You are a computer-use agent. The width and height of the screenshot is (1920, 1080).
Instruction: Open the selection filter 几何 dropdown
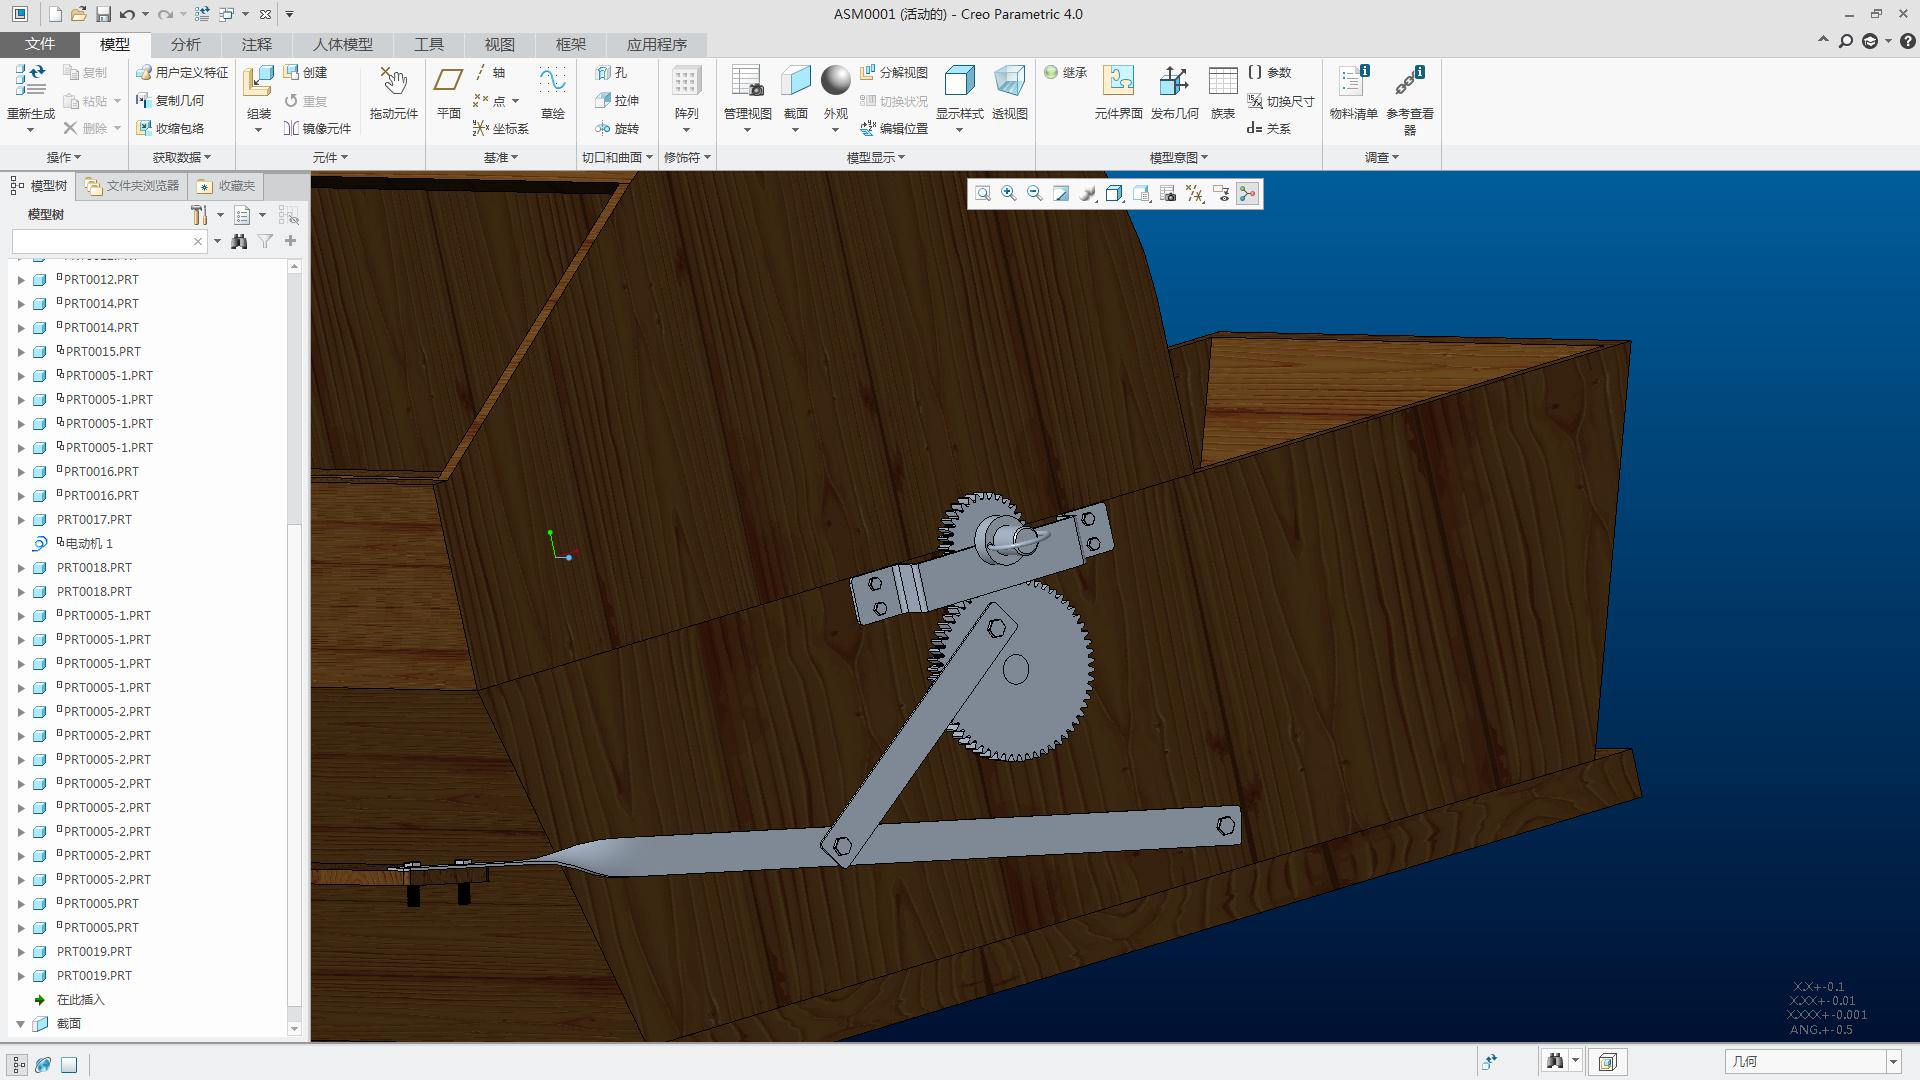coord(1893,1062)
